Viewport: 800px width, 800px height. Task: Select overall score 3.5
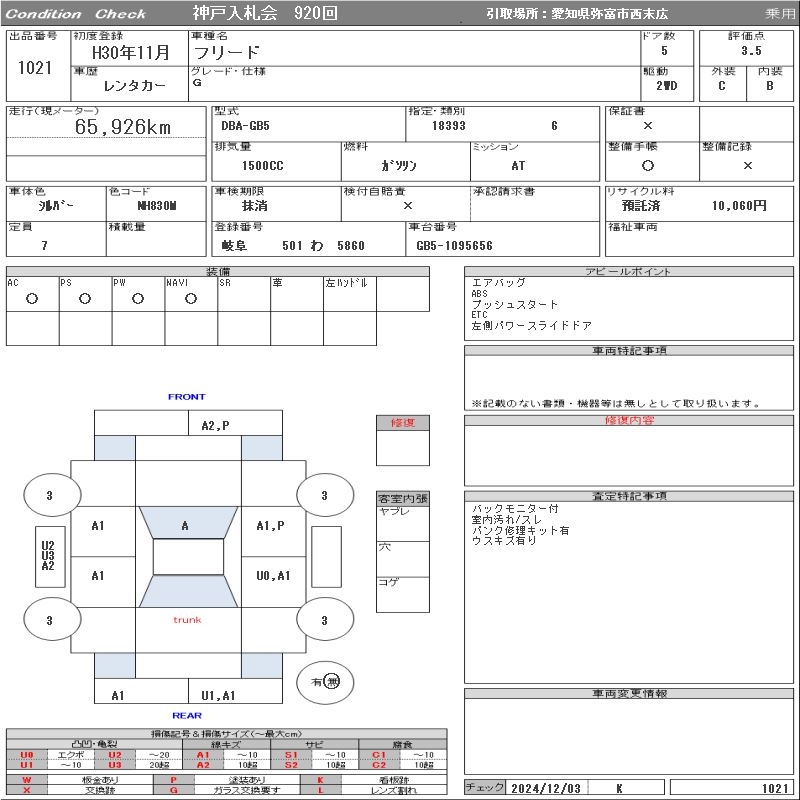click(x=751, y=51)
